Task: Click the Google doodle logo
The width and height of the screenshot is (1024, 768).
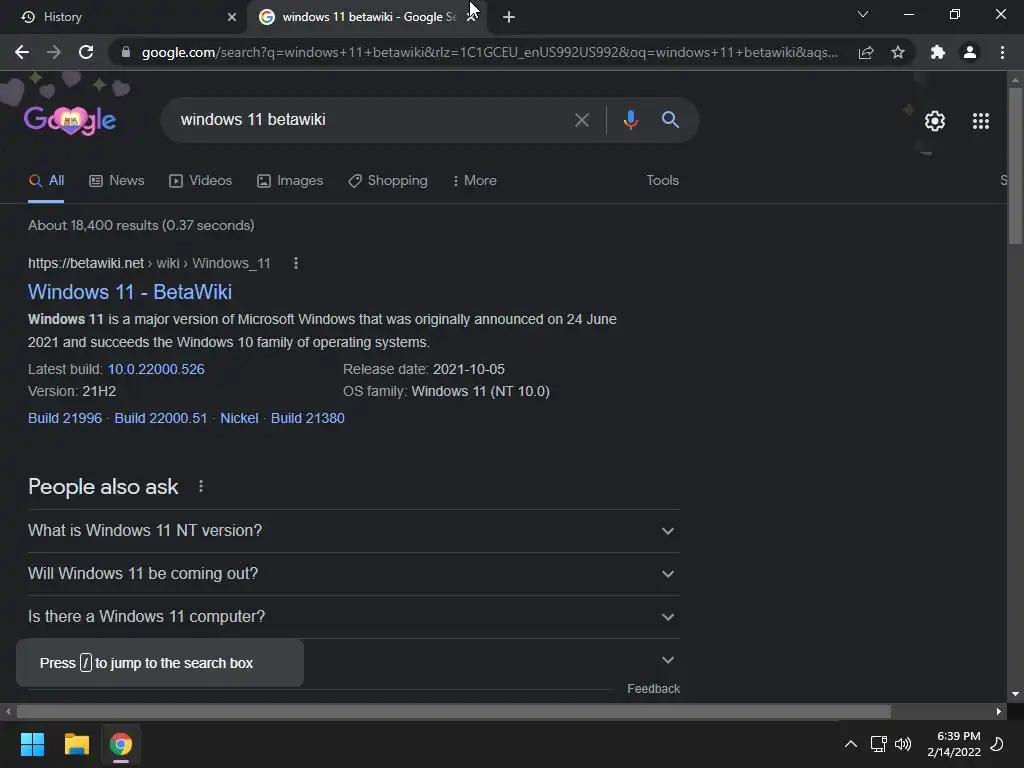Action: click(70, 120)
